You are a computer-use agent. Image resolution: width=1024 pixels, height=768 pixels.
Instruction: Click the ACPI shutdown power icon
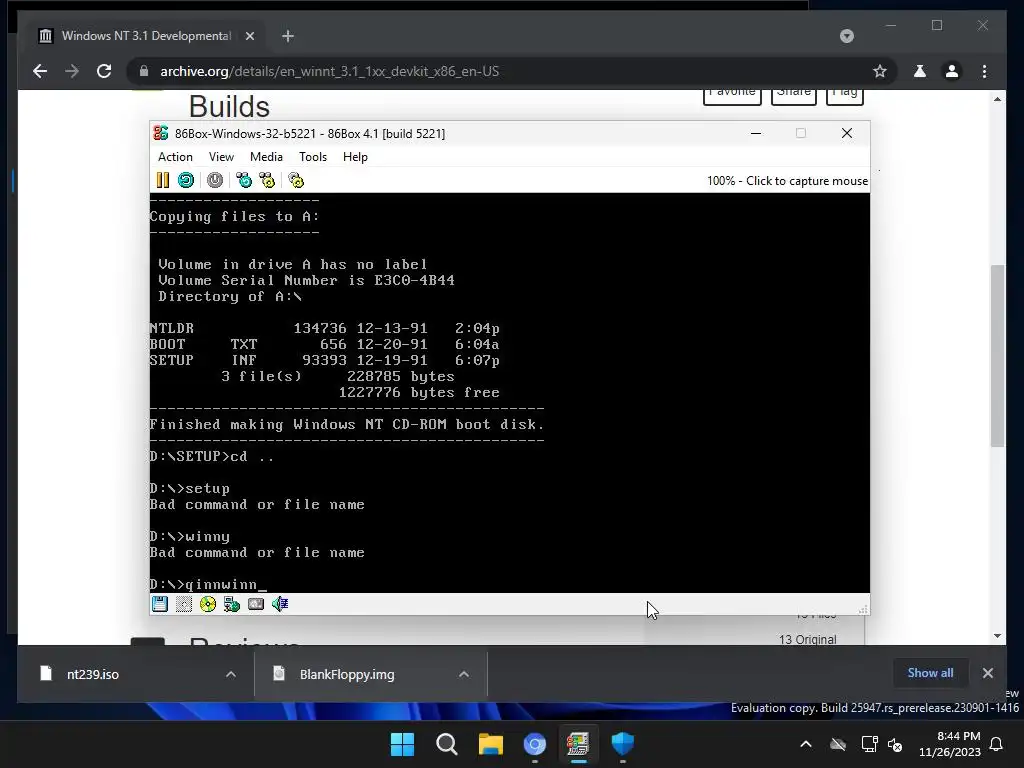(x=215, y=180)
